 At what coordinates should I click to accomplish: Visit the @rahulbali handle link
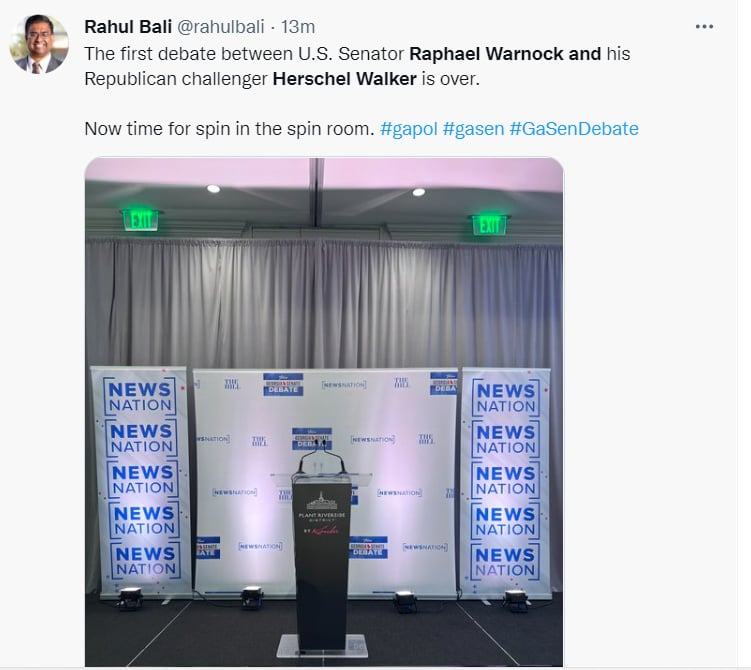point(221,27)
